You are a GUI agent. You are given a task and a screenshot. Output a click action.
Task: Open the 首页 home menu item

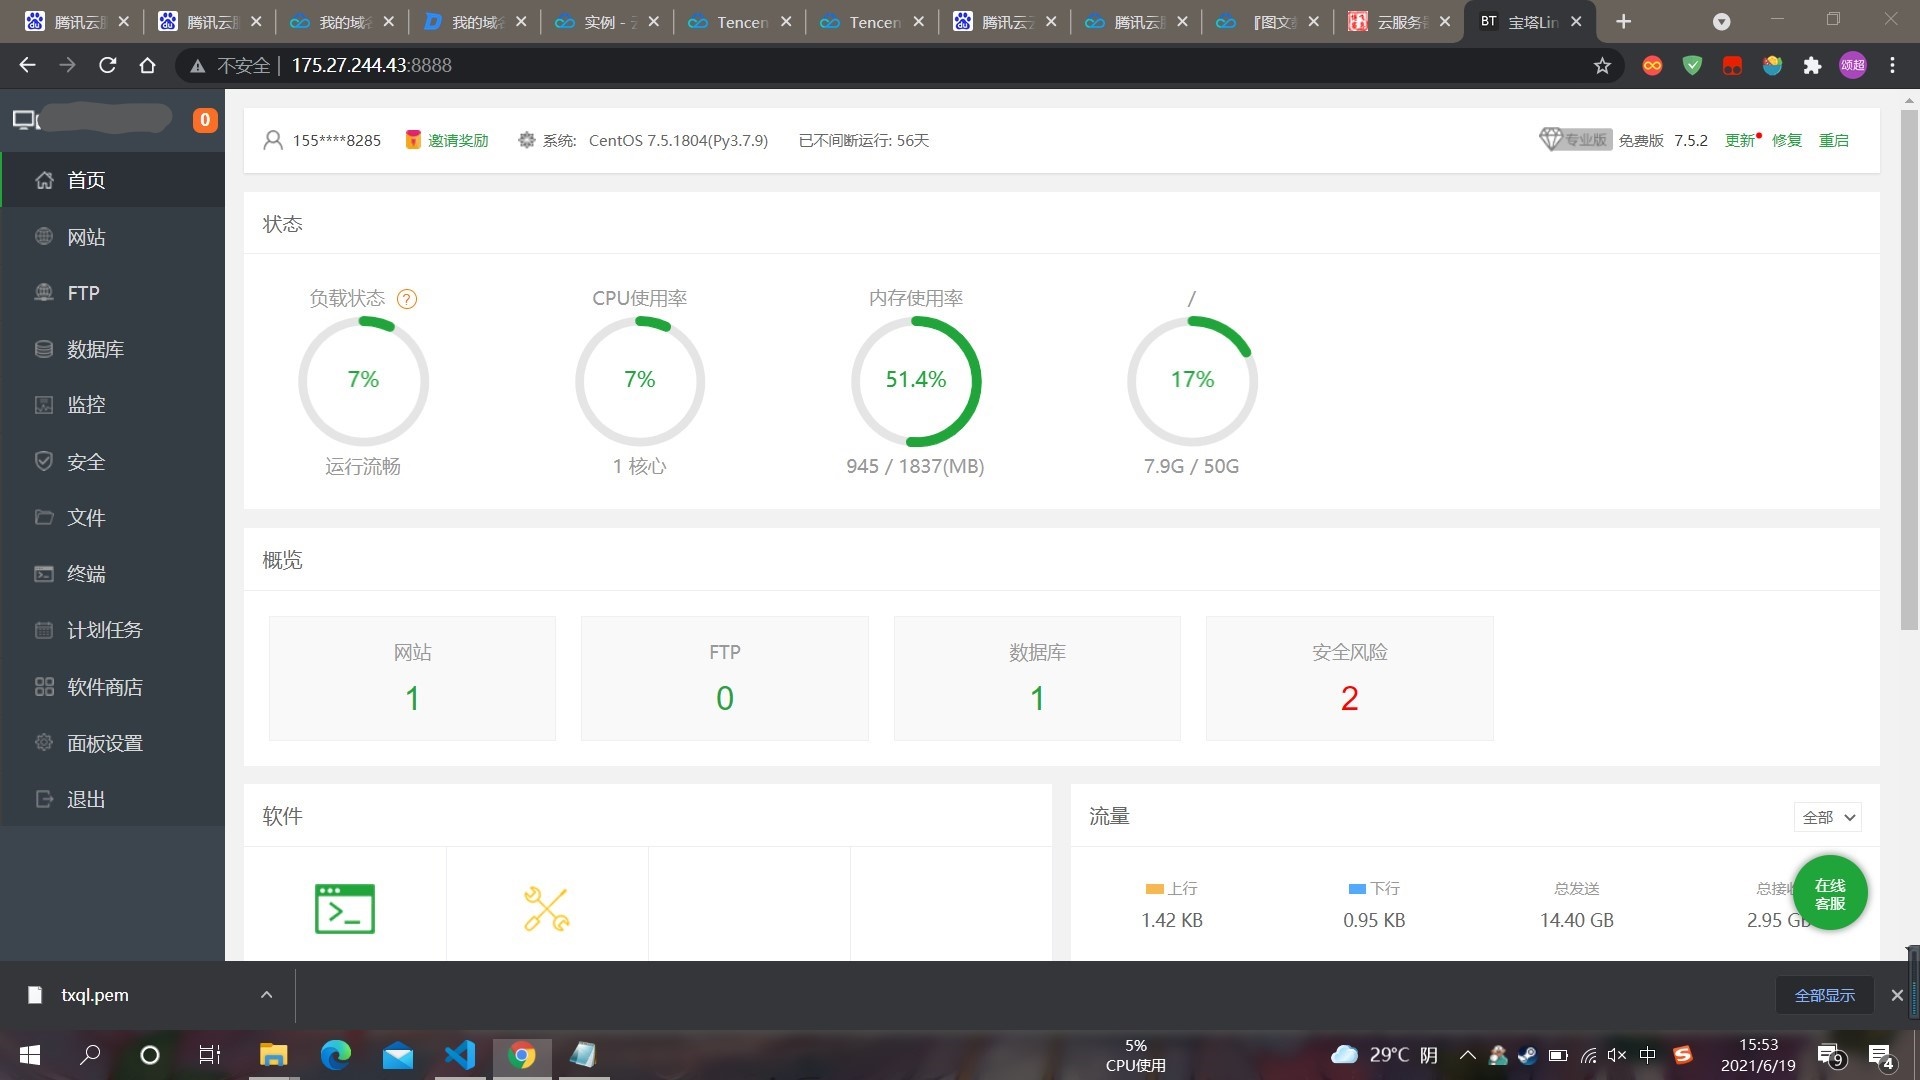point(113,180)
